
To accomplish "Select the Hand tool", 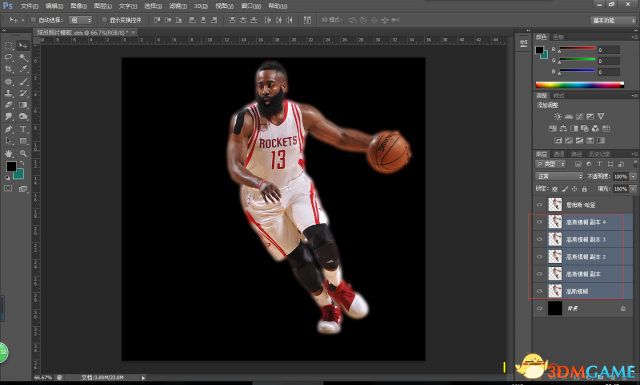I will (9, 154).
